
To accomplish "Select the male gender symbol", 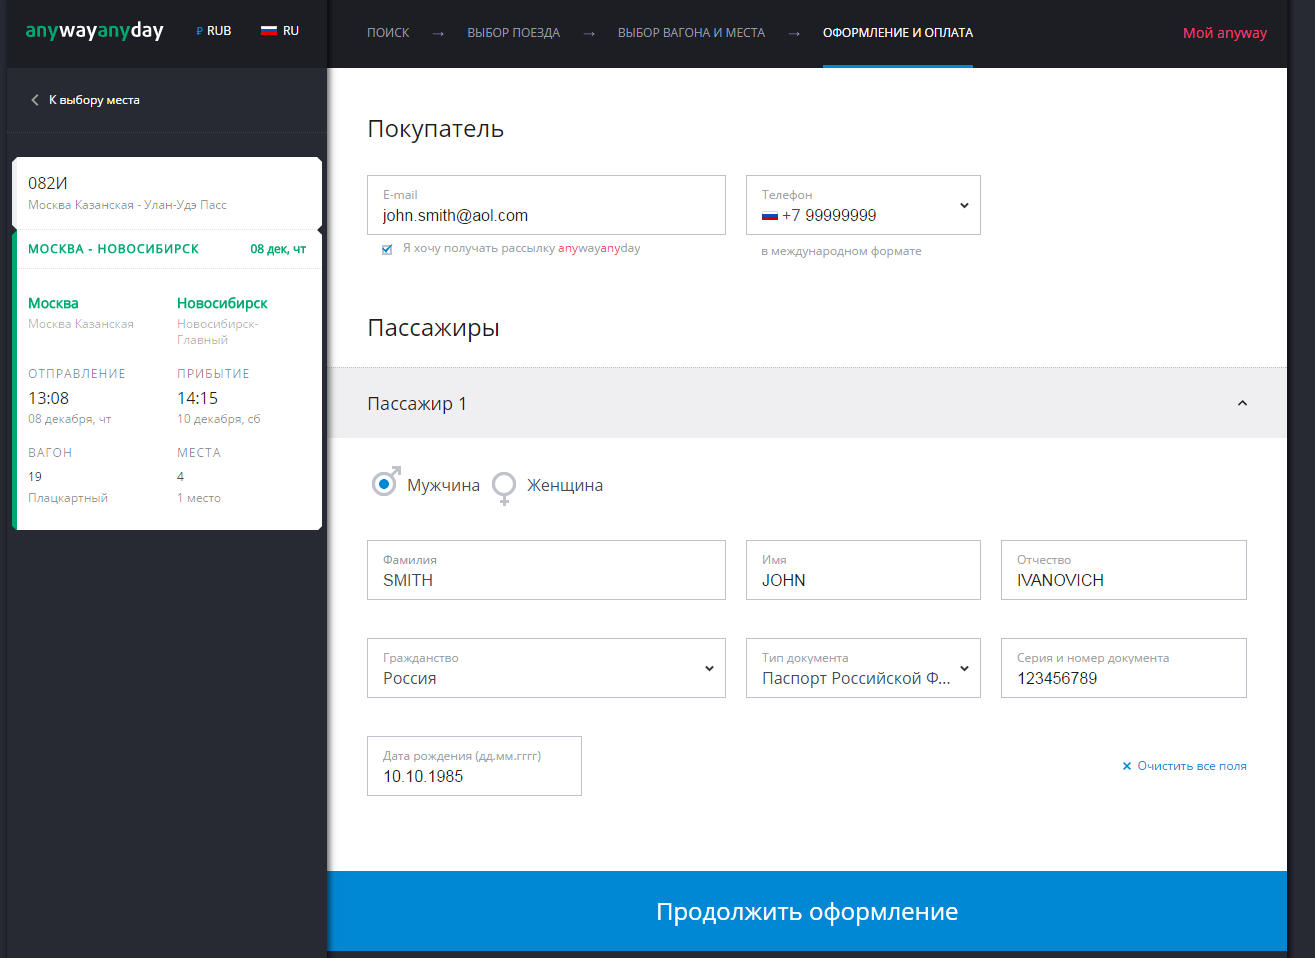I will (385, 484).
